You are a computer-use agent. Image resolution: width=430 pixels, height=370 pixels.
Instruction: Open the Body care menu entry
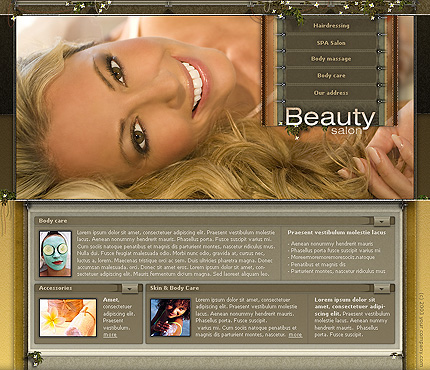tap(331, 76)
